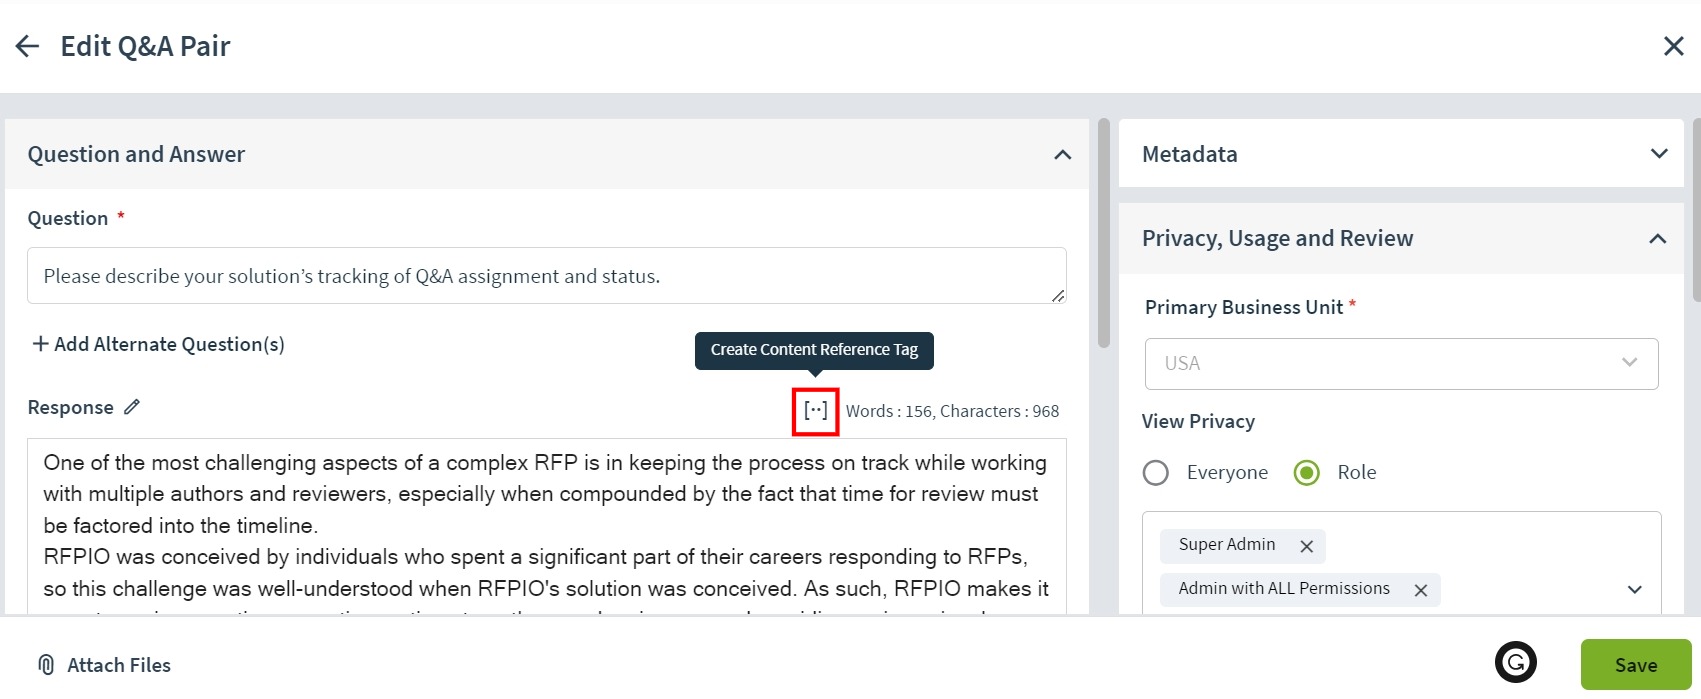
Task: Open the Primary Business Unit USA dropdown
Action: tap(1401, 364)
